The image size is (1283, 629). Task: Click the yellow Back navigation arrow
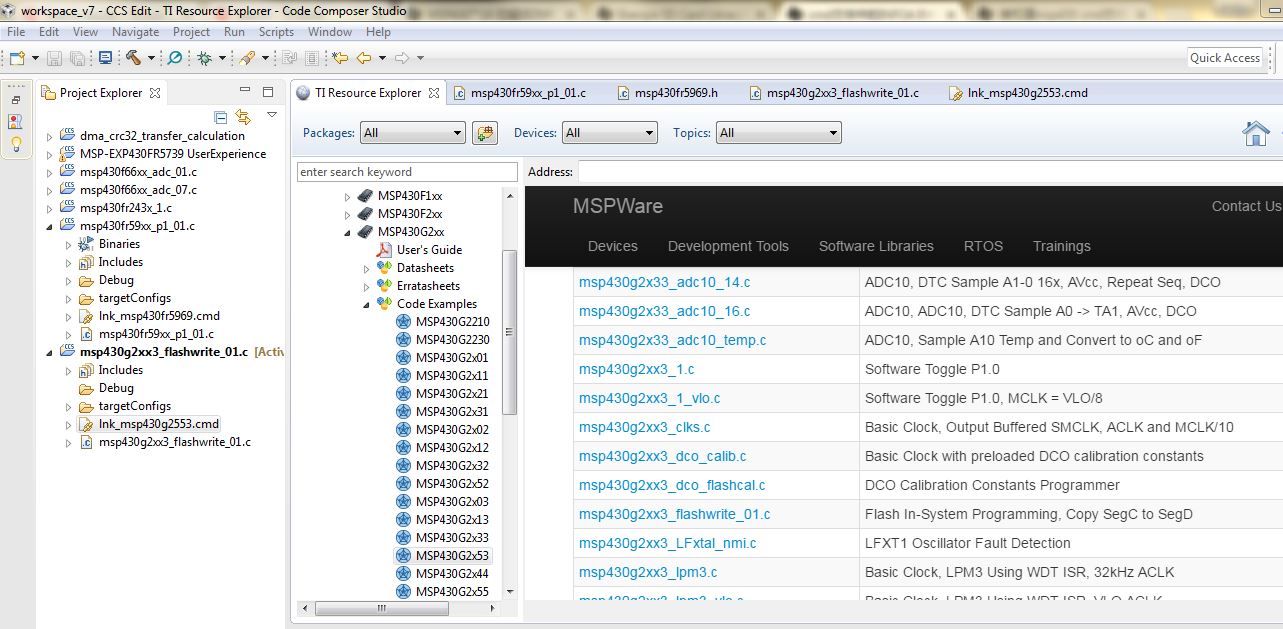point(365,58)
